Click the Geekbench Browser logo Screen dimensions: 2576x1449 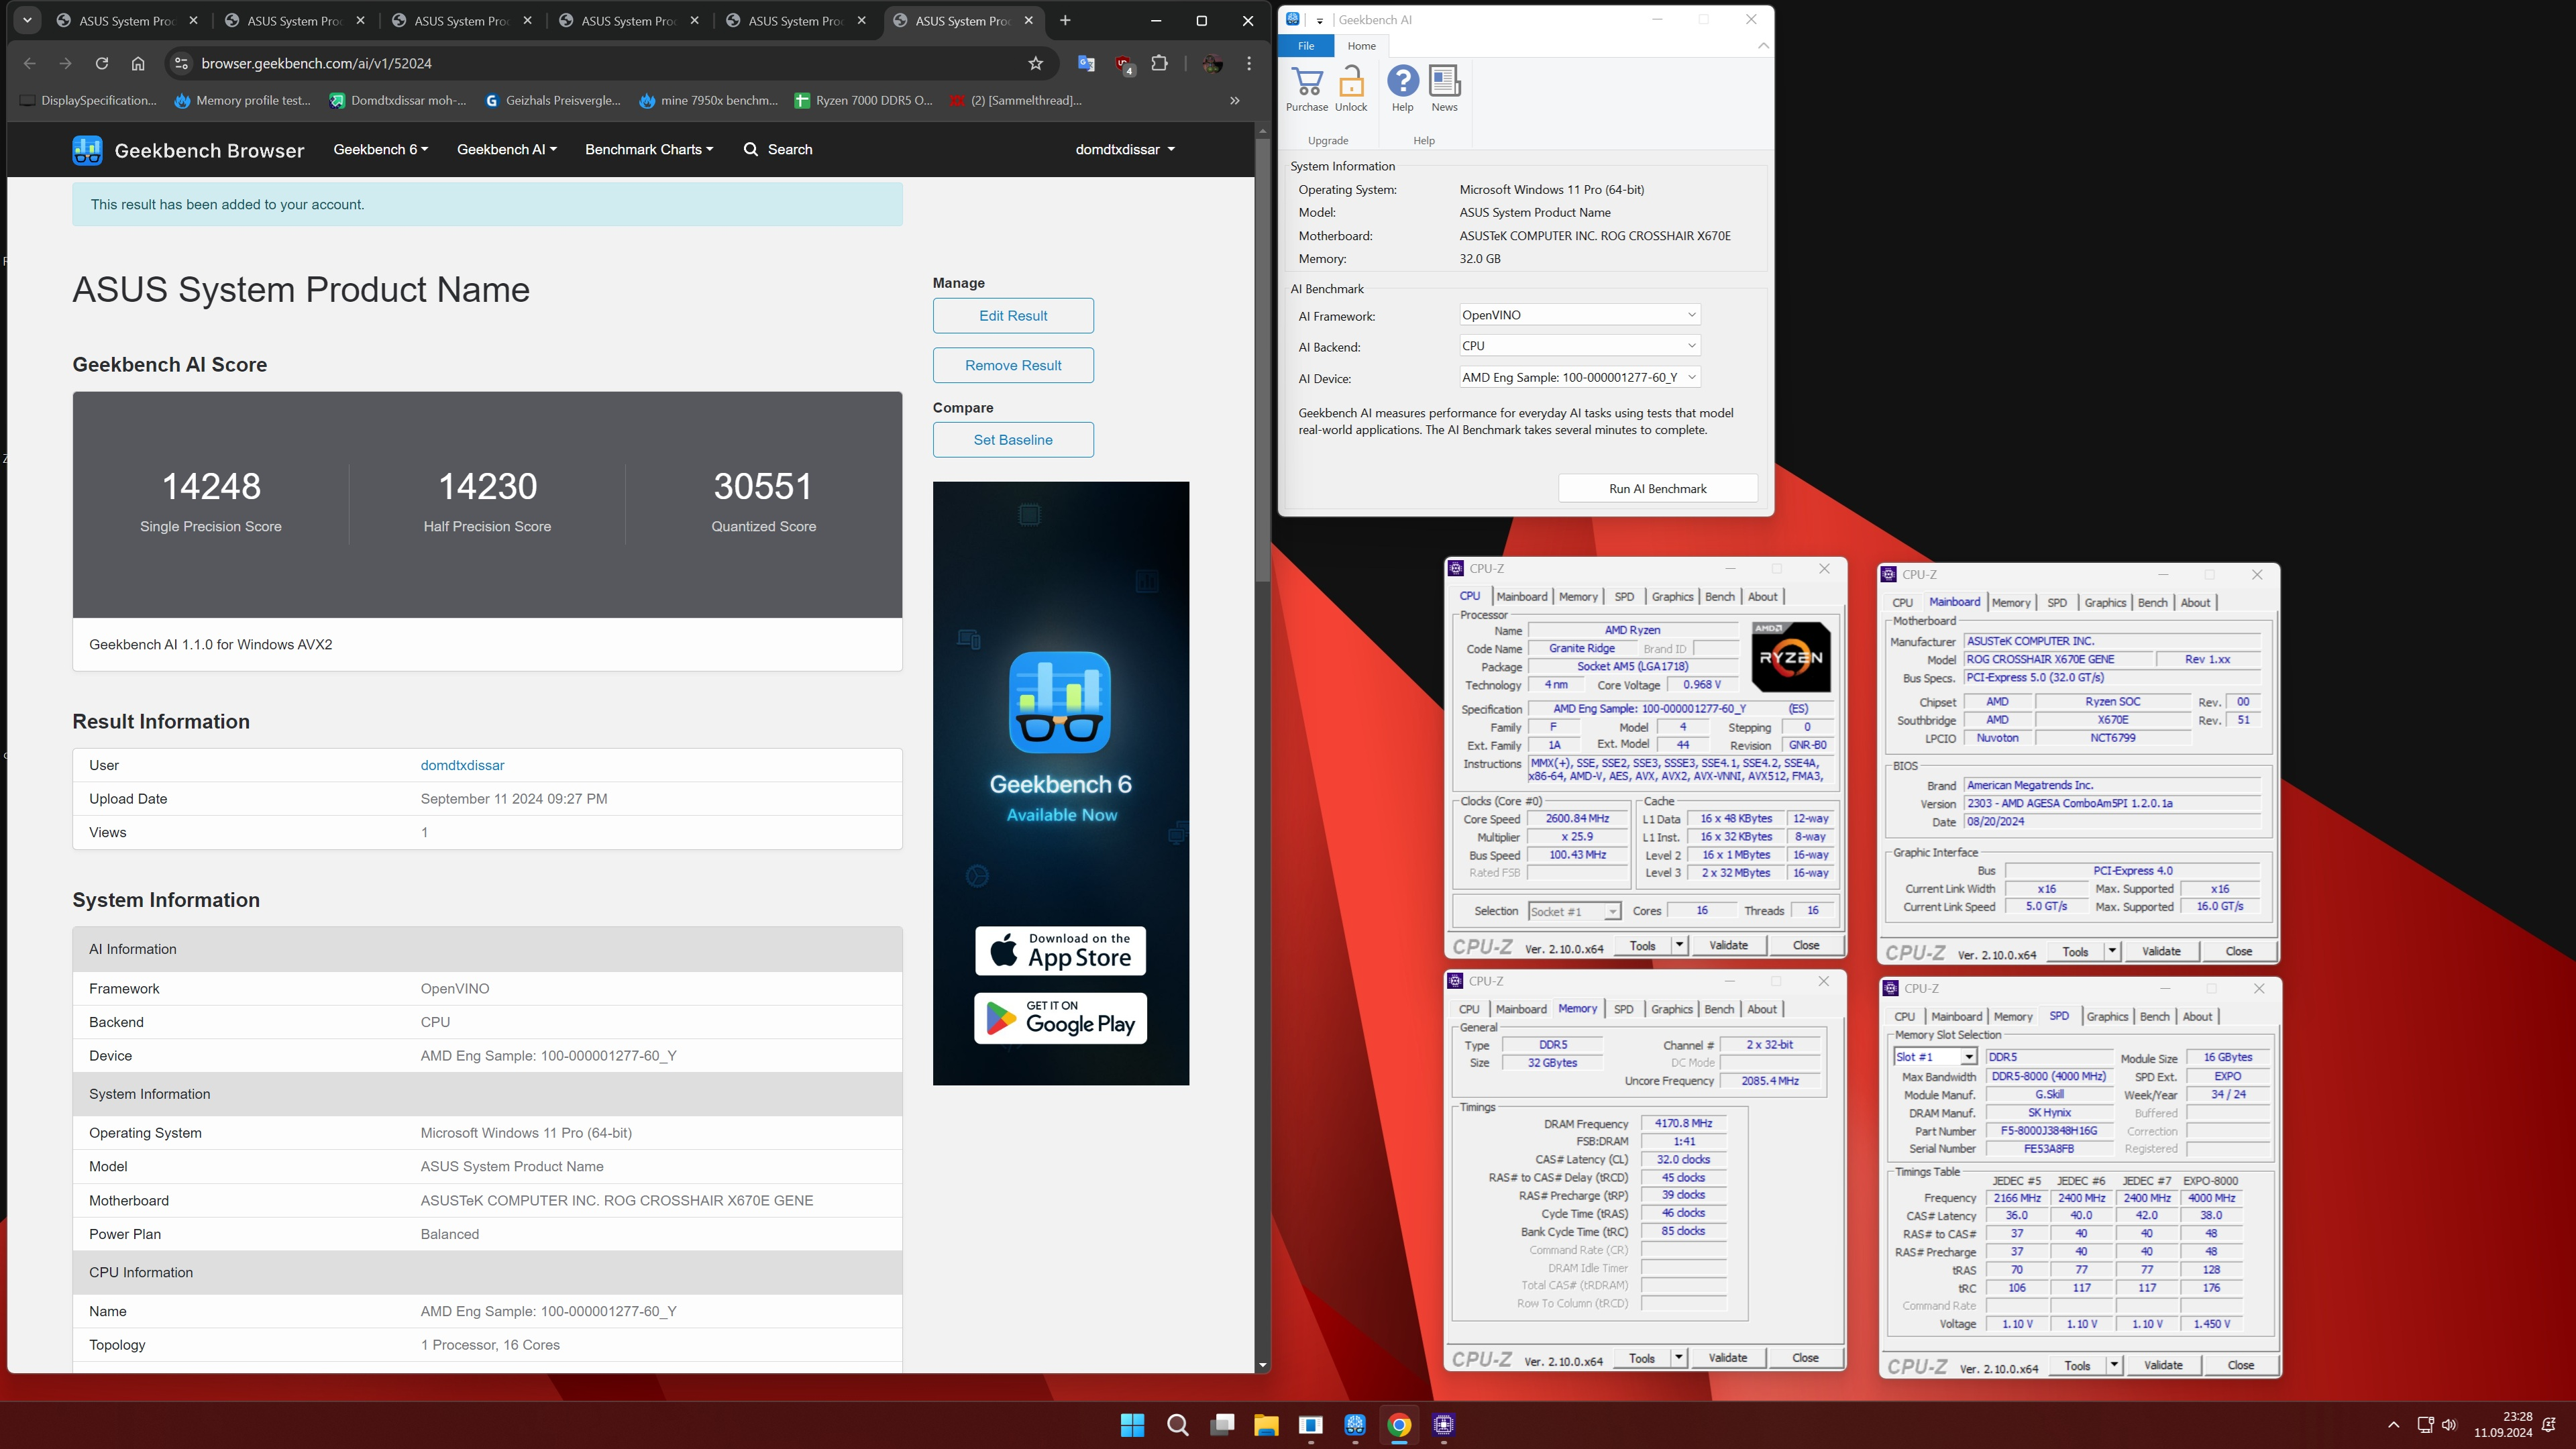(x=188, y=150)
